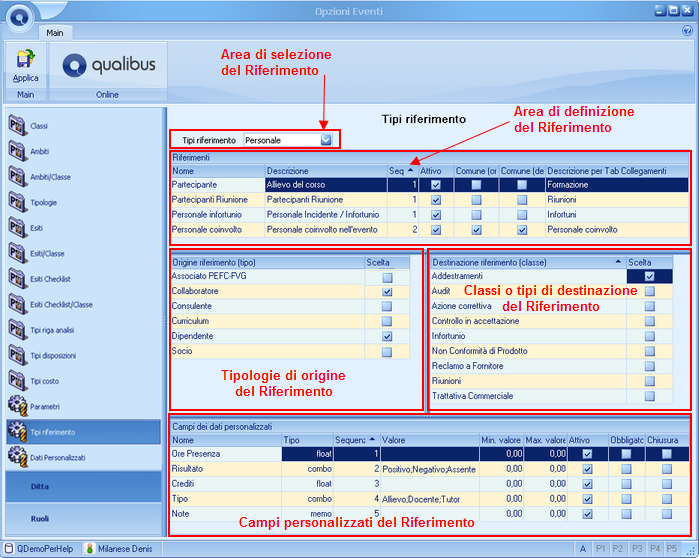
Task: Select the Personale infortunio row name
Action: [207, 215]
